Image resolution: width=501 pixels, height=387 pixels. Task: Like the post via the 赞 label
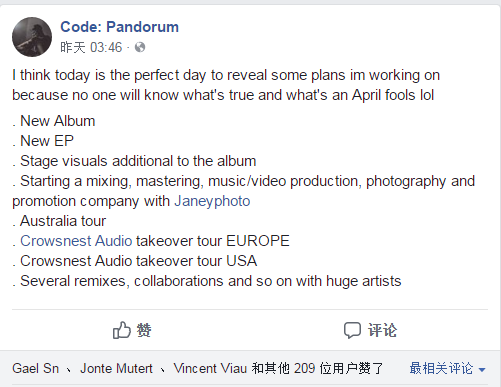point(144,330)
